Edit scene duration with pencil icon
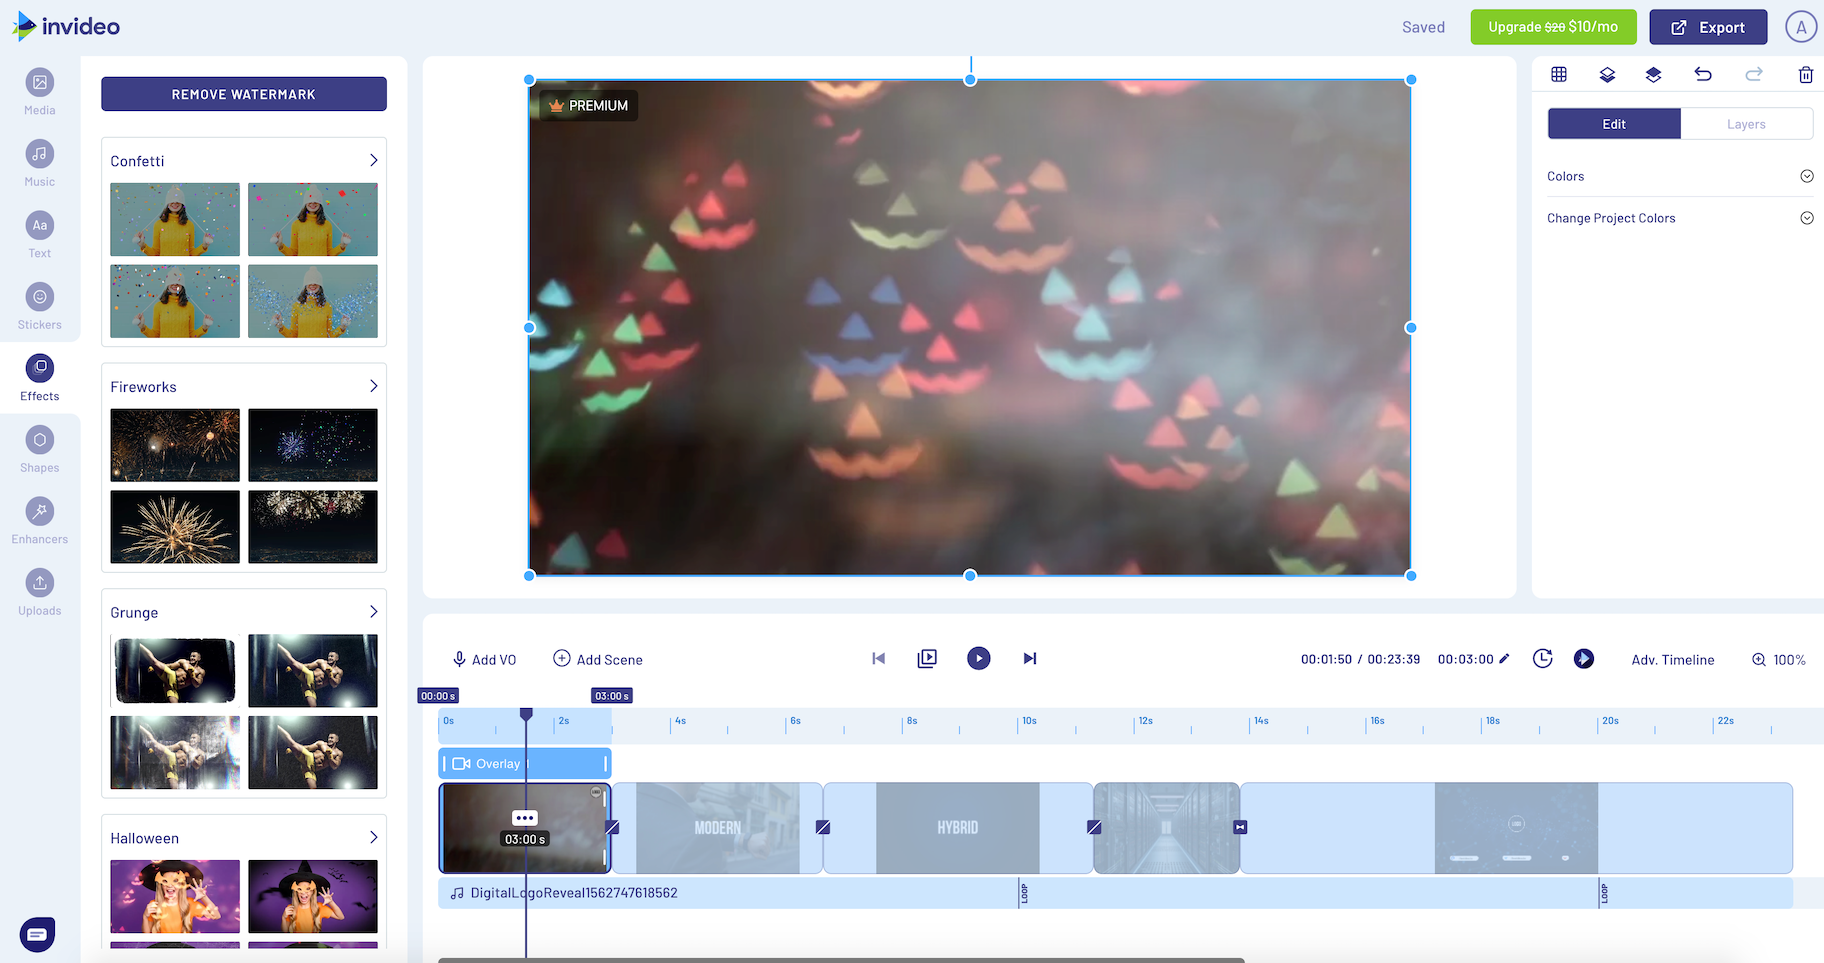The width and height of the screenshot is (1824, 963). click(x=1505, y=659)
